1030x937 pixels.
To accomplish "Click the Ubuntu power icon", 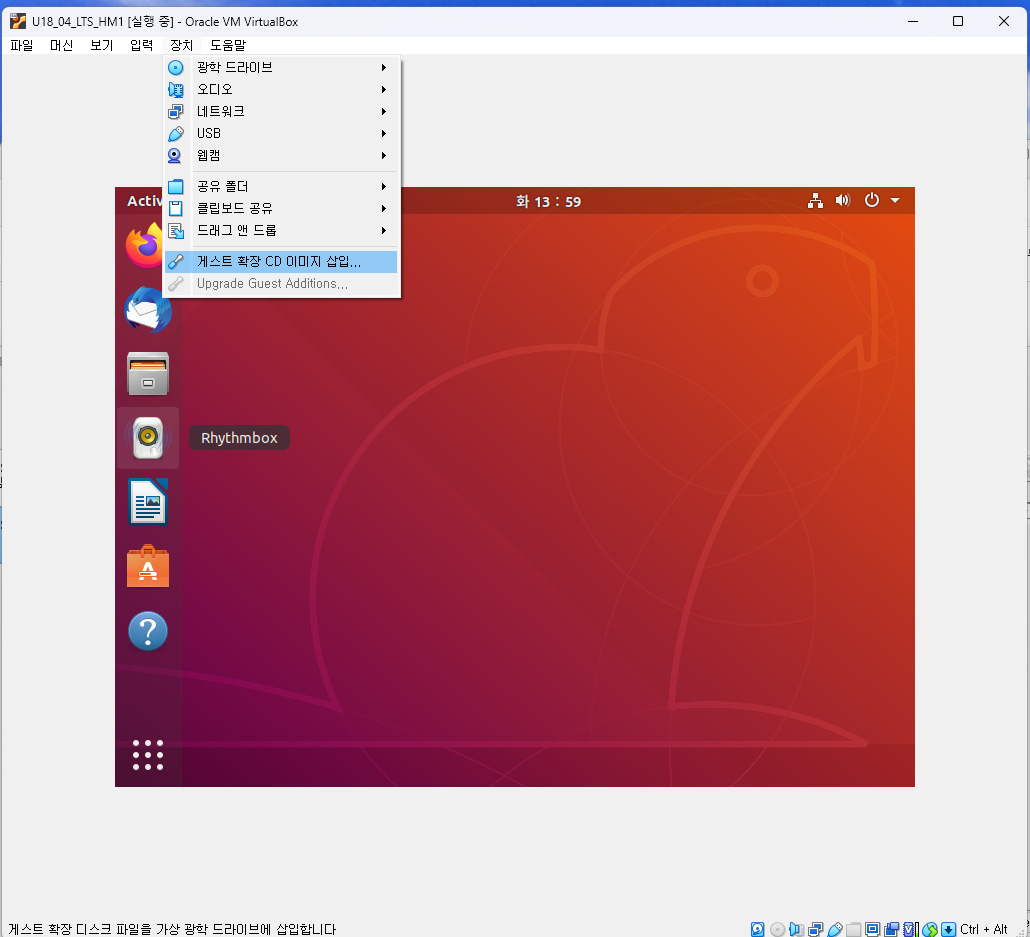I will 872,200.
